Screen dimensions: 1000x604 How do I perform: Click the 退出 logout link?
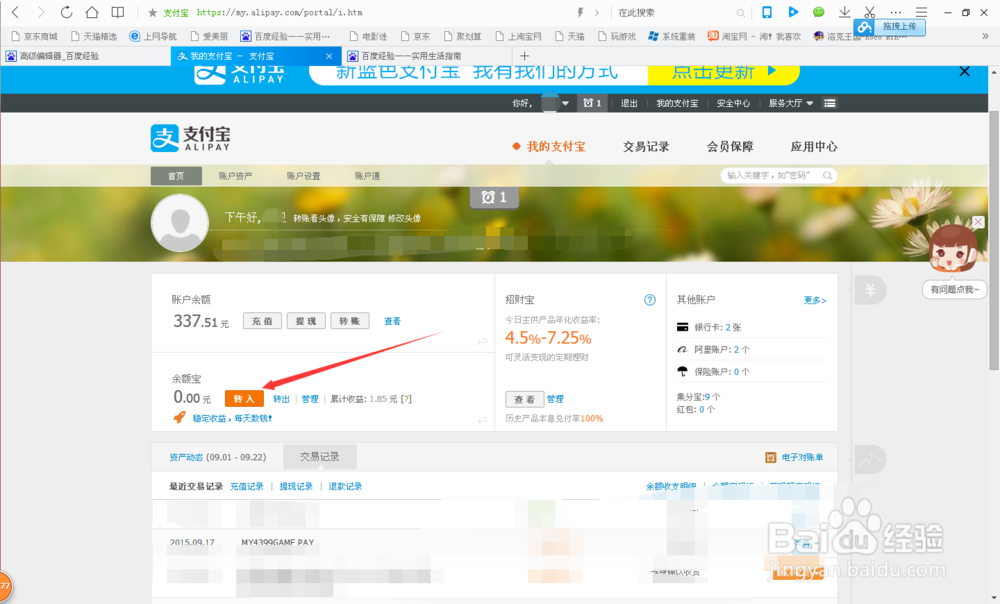tap(629, 103)
